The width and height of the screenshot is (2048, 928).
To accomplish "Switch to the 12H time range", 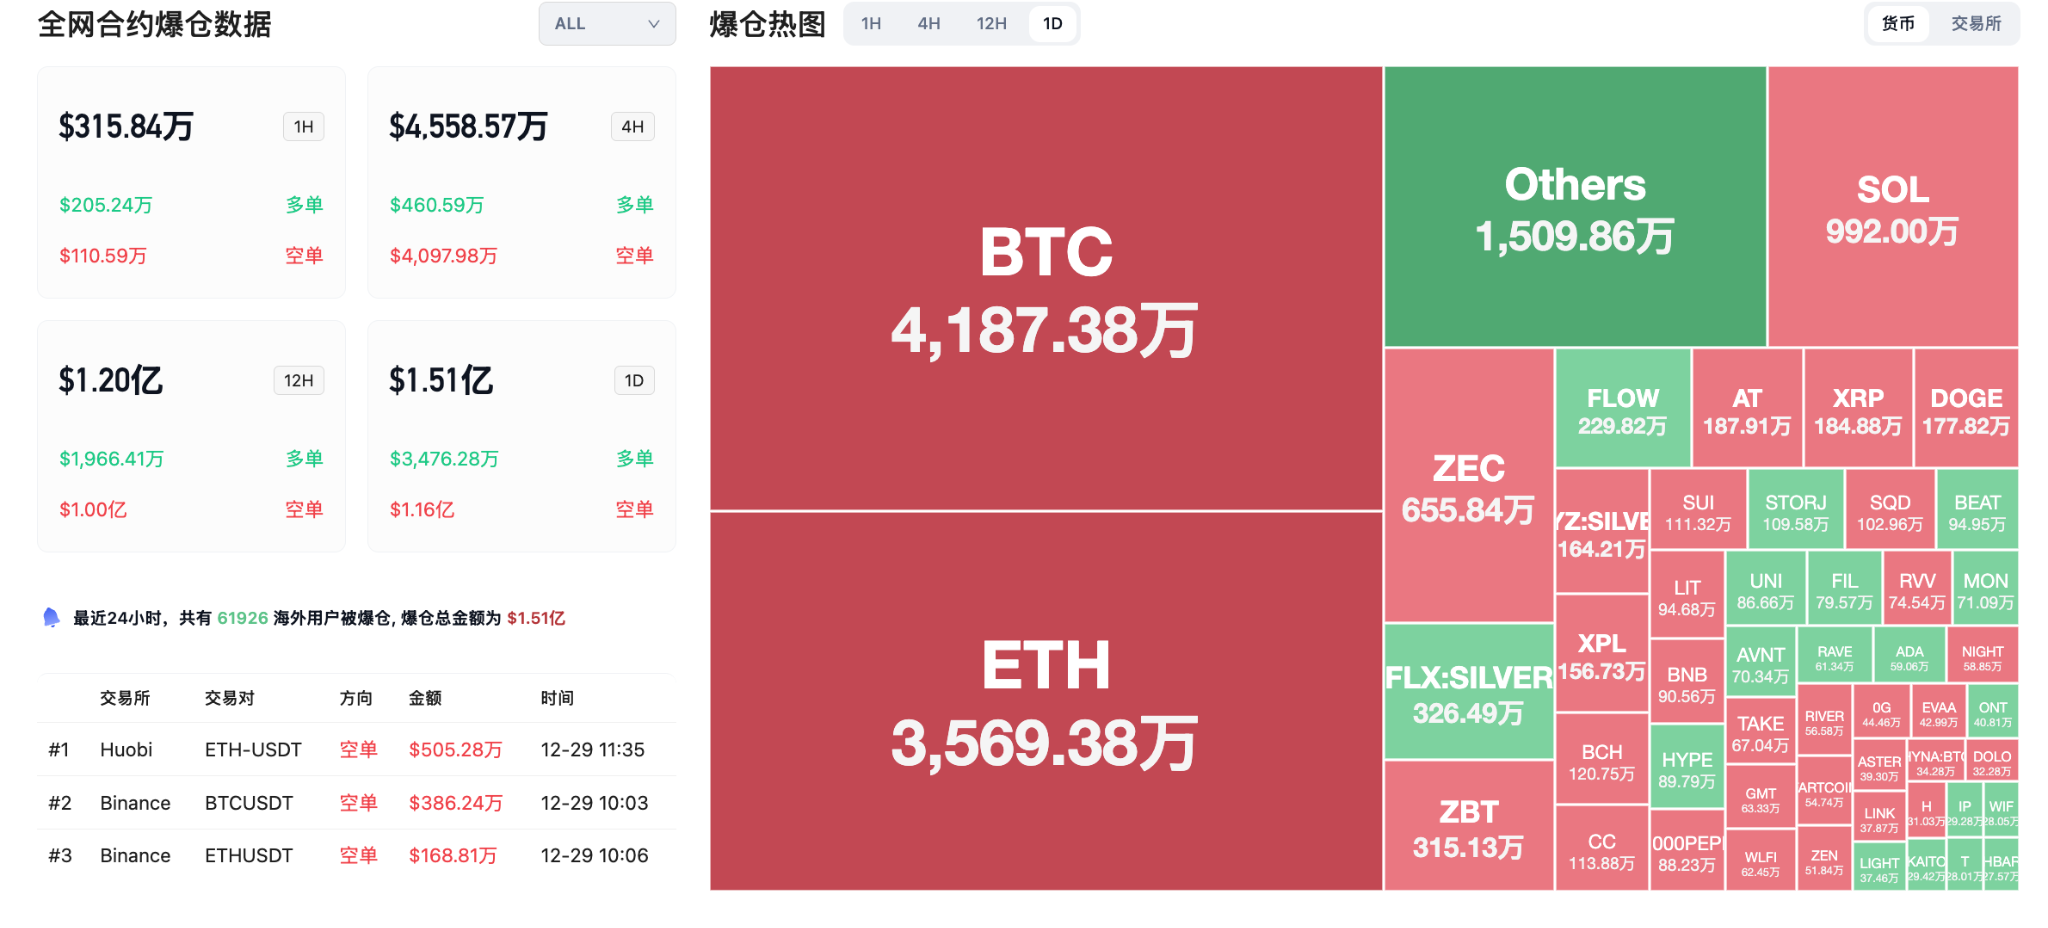I will coord(990,23).
